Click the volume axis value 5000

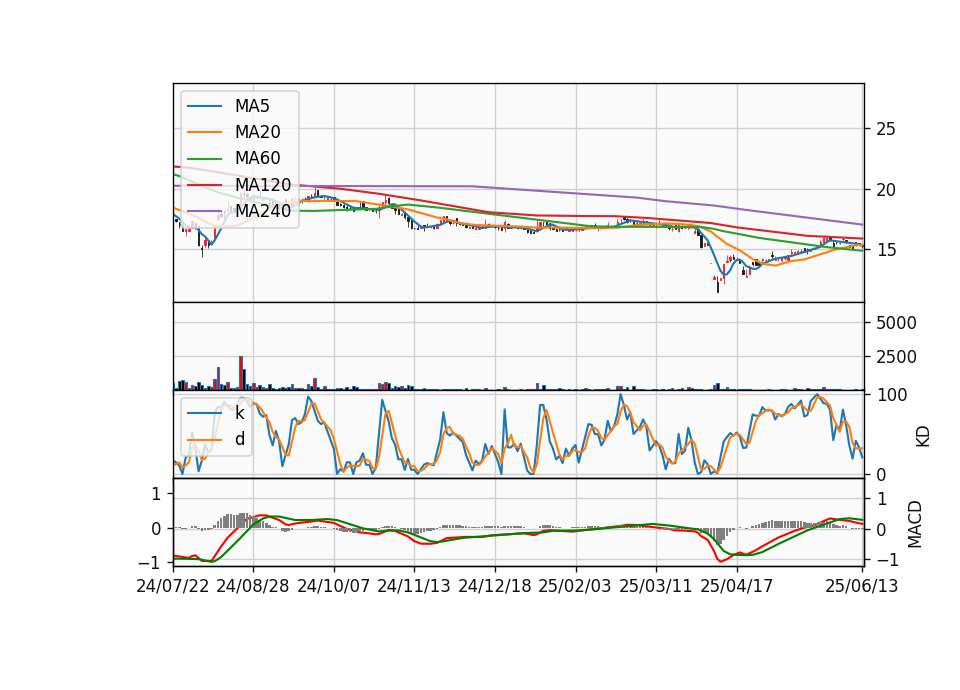click(896, 323)
